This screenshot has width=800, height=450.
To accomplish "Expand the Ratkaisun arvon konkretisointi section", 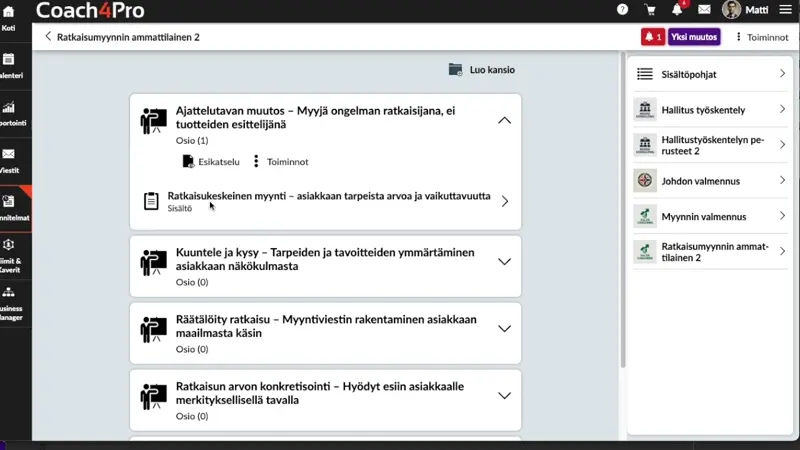I will click(x=504, y=395).
